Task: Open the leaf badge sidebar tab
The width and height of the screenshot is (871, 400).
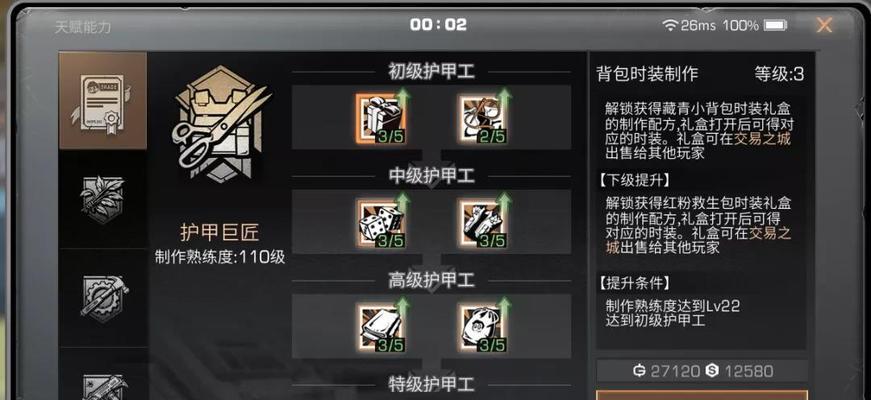Action: coord(103,199)
